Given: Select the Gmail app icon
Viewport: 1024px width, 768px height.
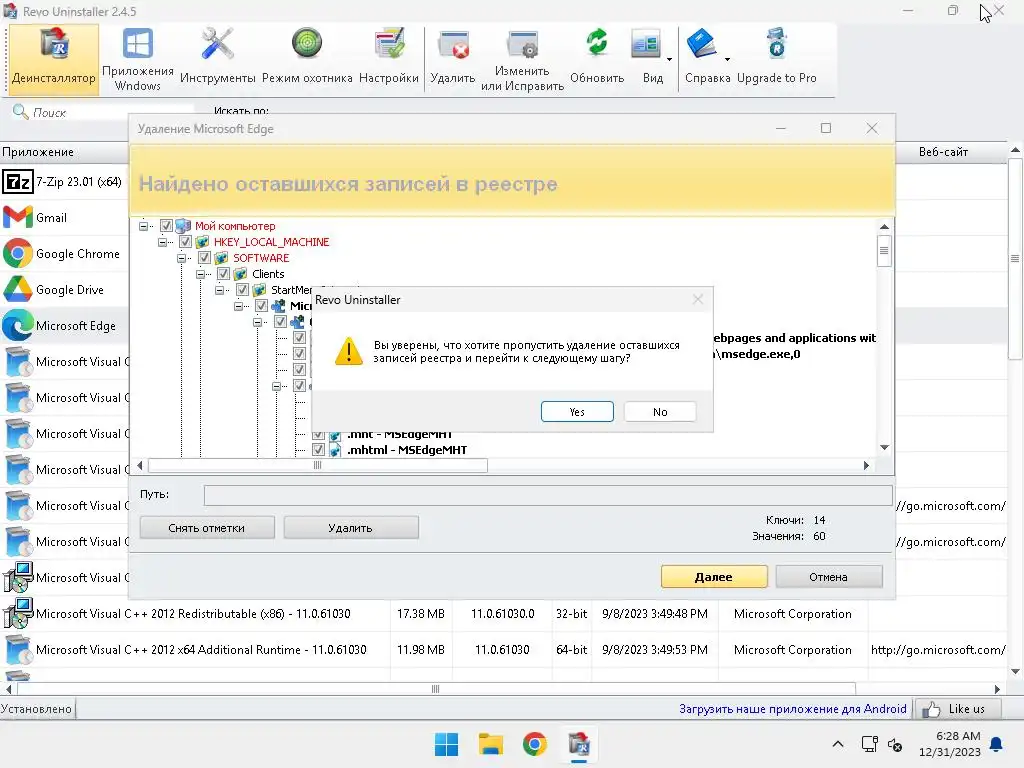Looking at the screenshot, I should (x=18, y=217).
